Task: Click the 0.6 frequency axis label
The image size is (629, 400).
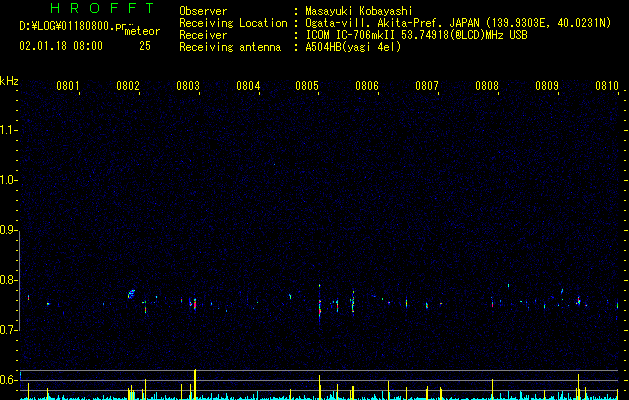Action: click(x=8, y=380)
